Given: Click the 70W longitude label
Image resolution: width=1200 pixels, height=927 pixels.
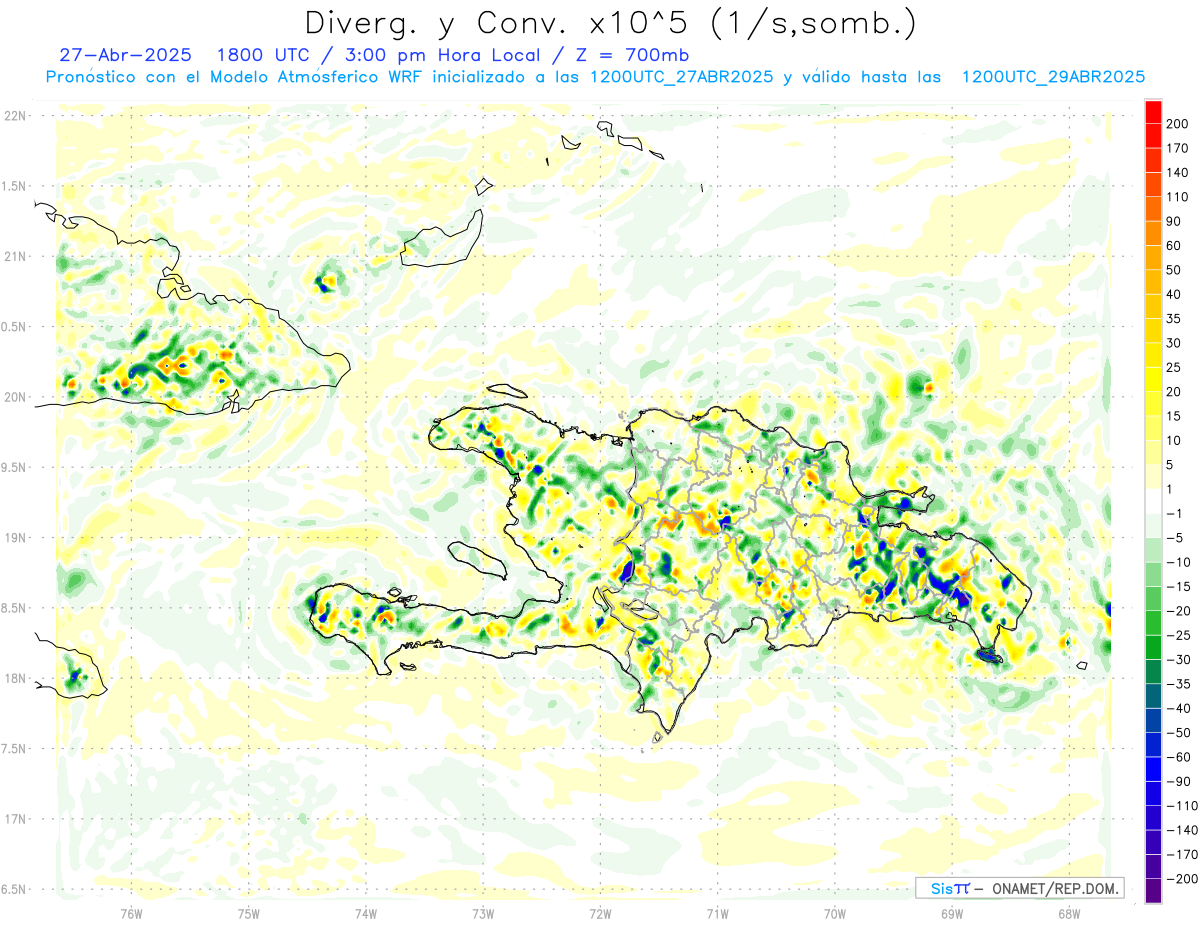Looking at the screenshot, I should (x=835, y=913).
